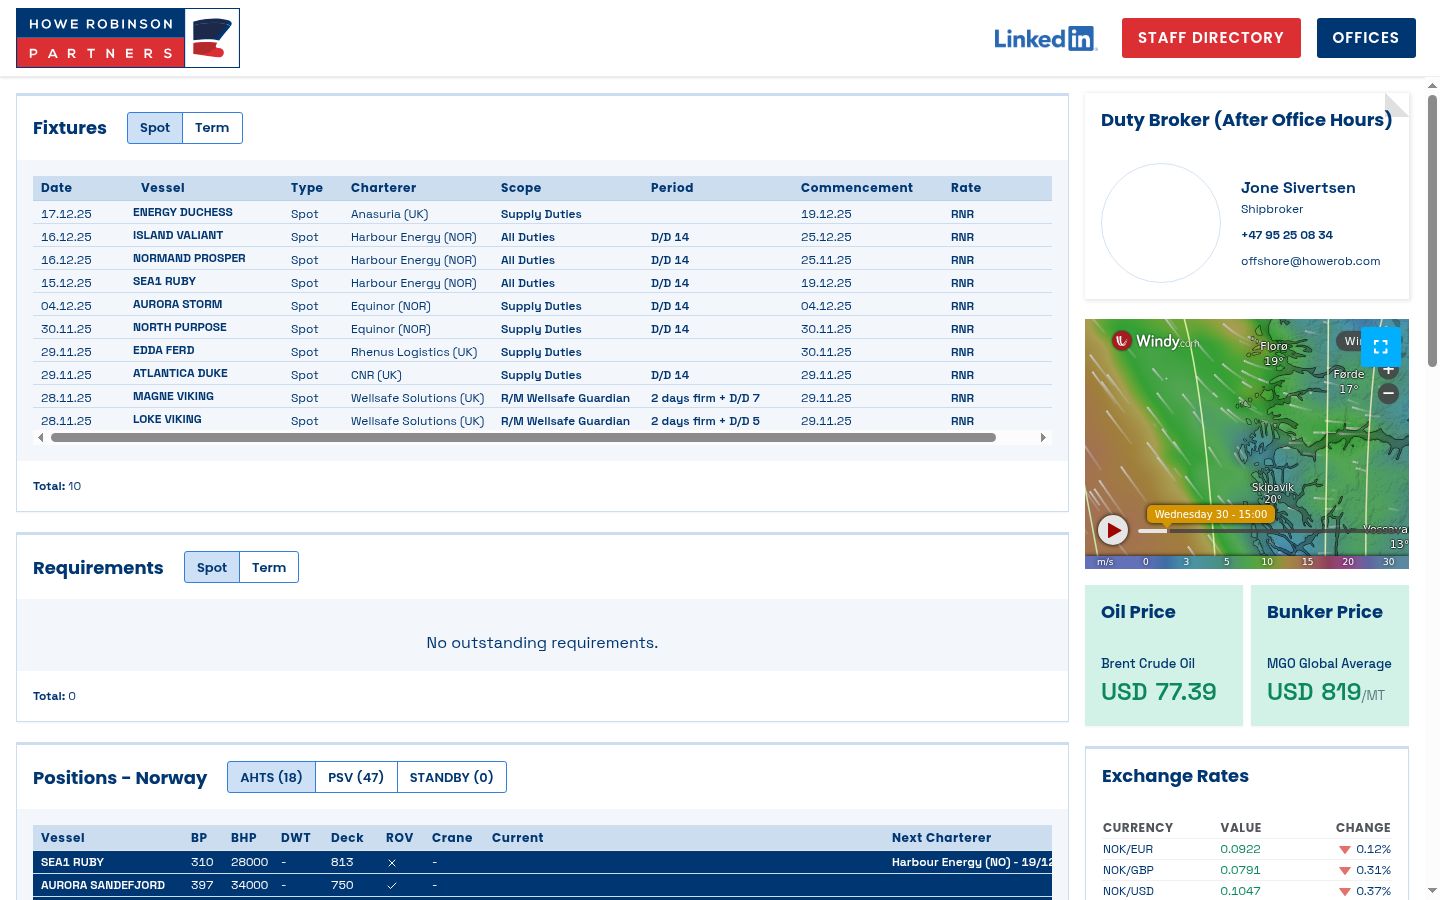Play the Windy forecast animation
This screenshot has height=900, width=1440.
[1113, 530]
